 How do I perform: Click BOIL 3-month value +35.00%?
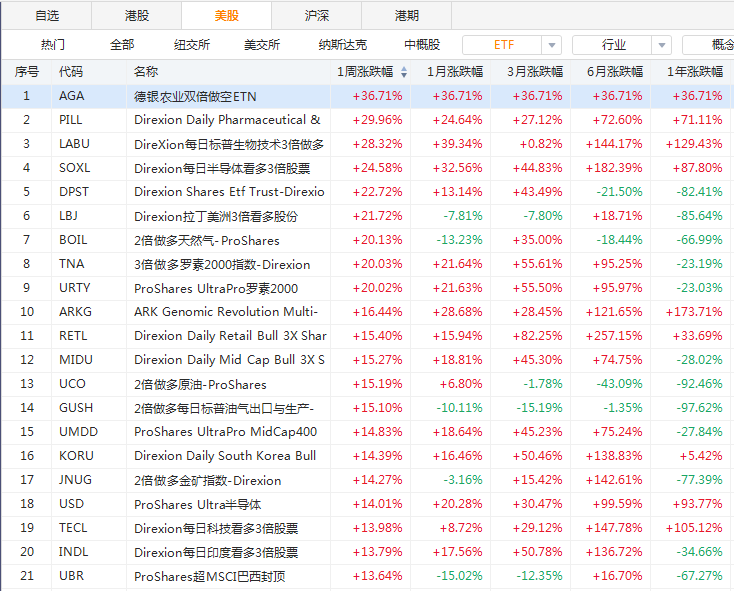[x=537, y=240]
